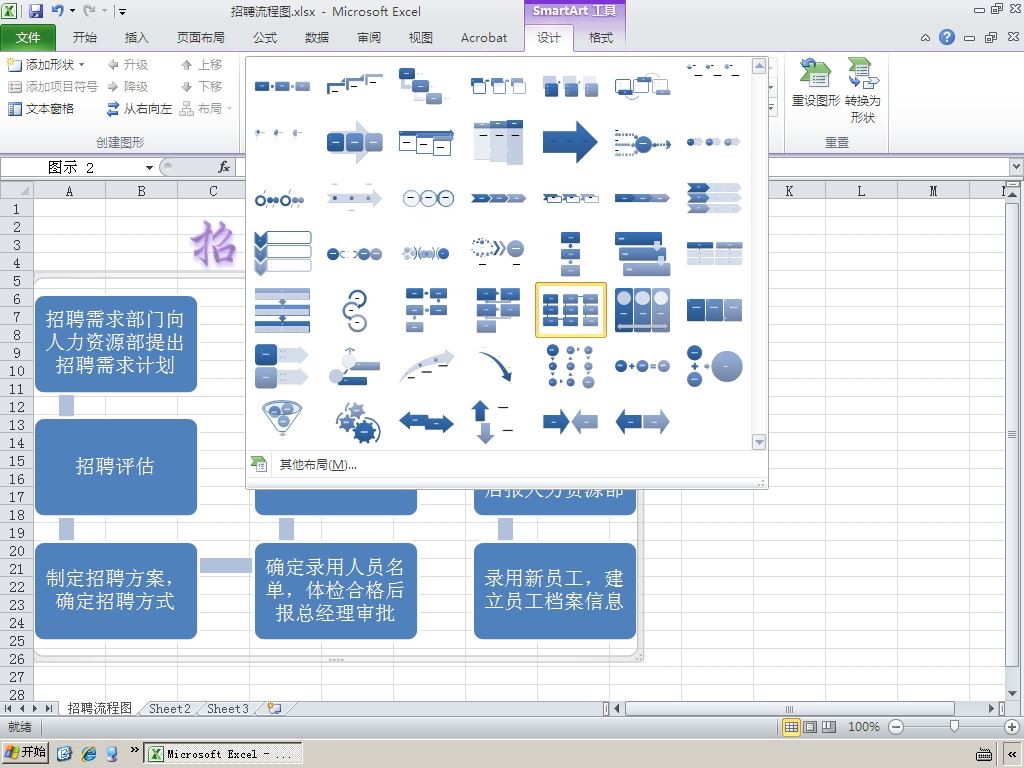This screenshot has height=768, width=1024.
Task: Open the Formulas (公式) tab
Action: pos(264,38)
